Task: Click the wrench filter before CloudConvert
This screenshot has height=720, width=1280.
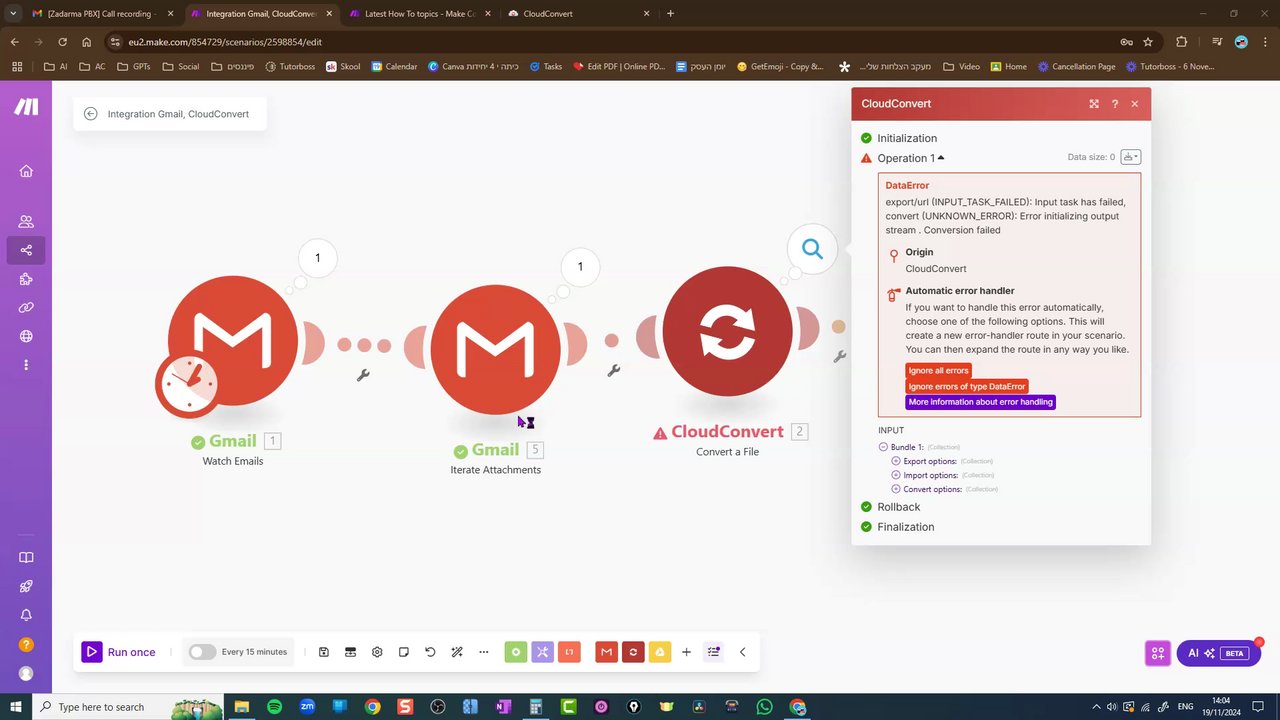Action: [x=614, y=370]
